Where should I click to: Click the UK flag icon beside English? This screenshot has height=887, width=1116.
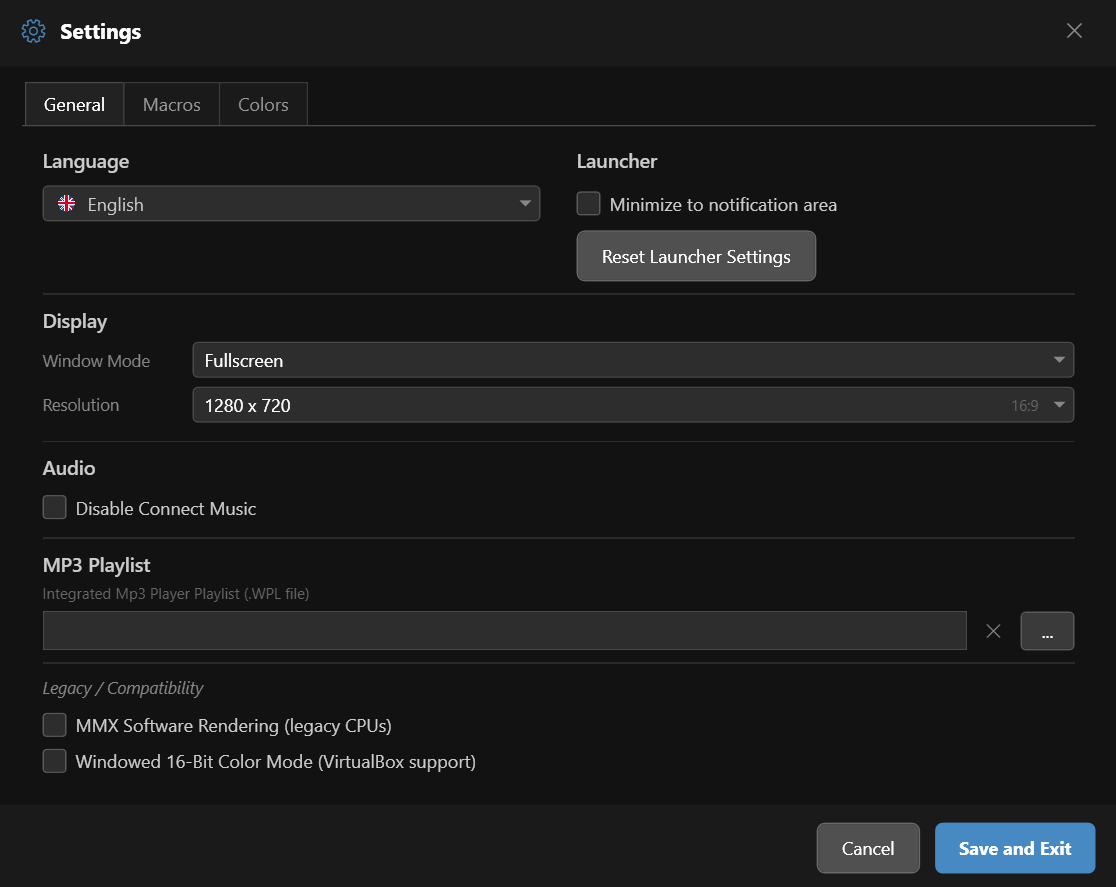pyautogui.click(x=67, y=204)
